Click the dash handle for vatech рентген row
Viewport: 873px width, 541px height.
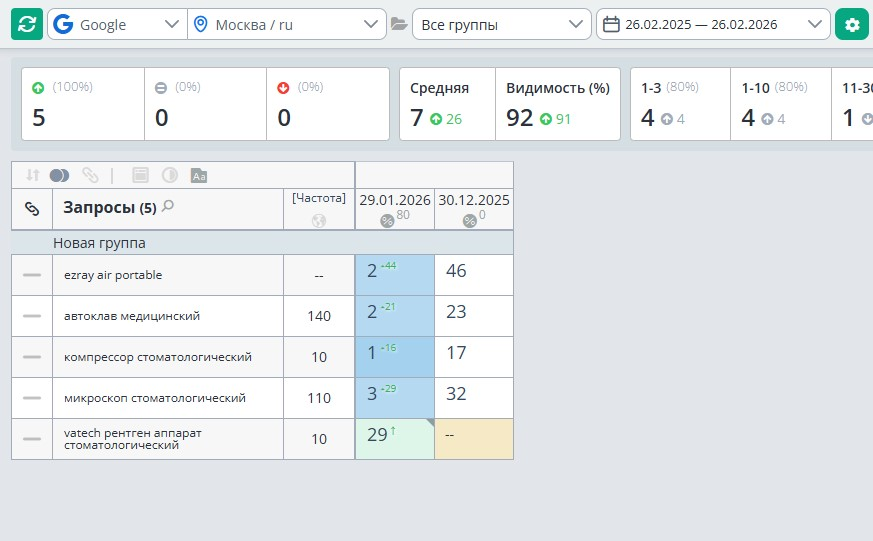[32, 439]
